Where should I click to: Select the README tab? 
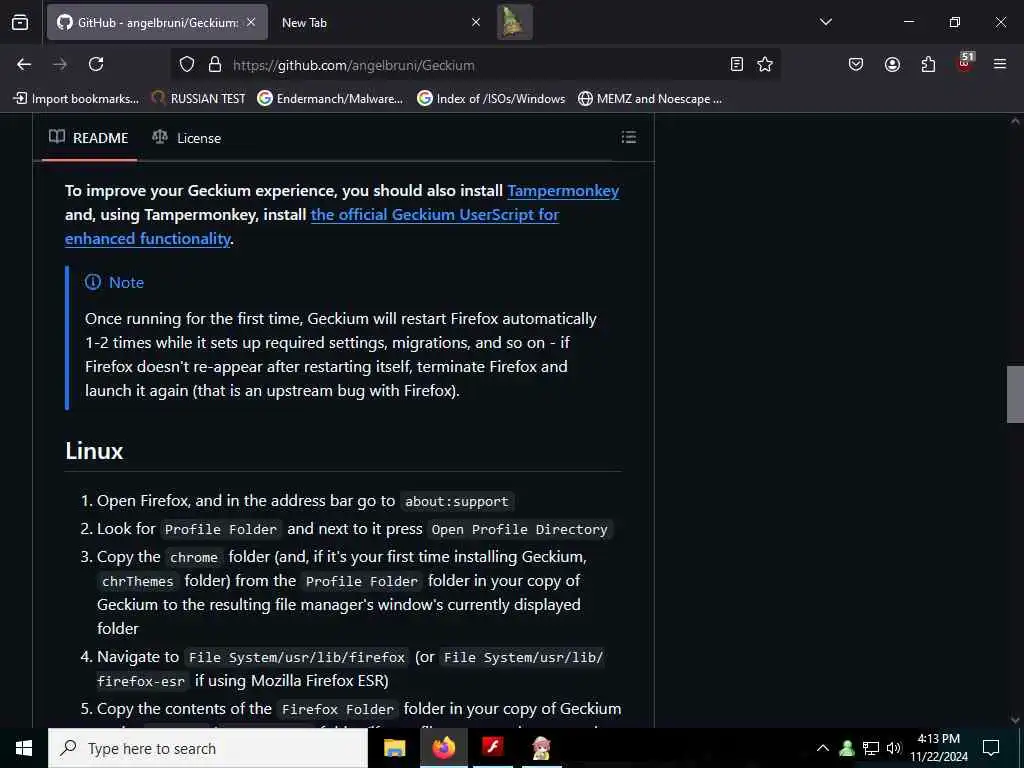click(x=89, y=138)
